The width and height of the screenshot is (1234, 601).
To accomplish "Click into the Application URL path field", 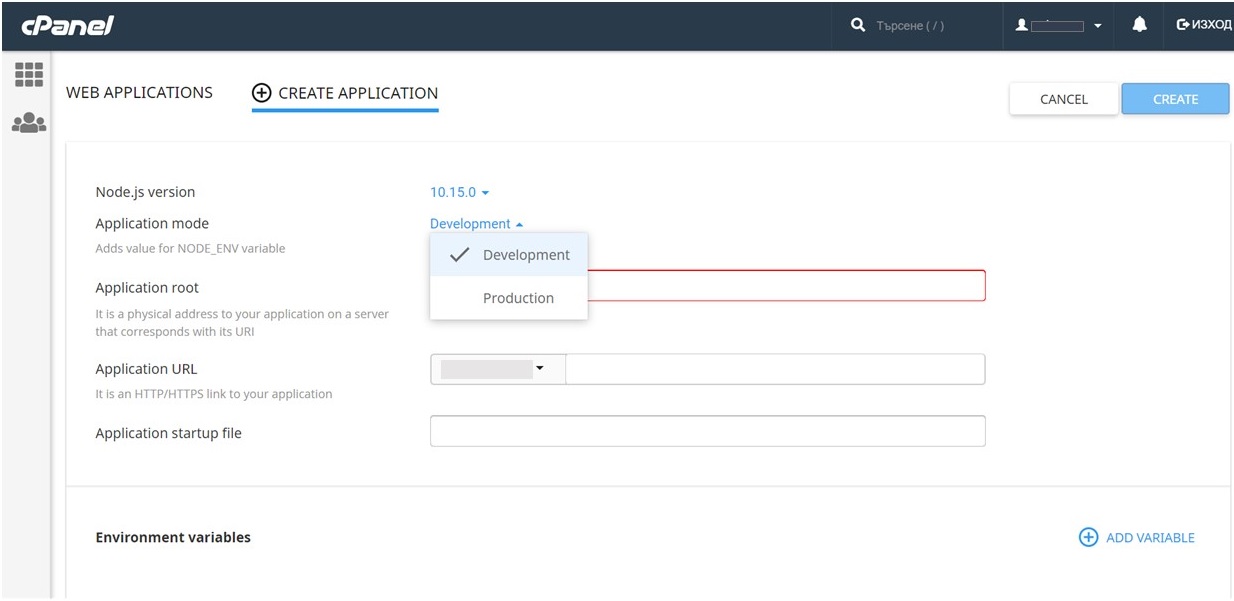I will coord(775,369).
